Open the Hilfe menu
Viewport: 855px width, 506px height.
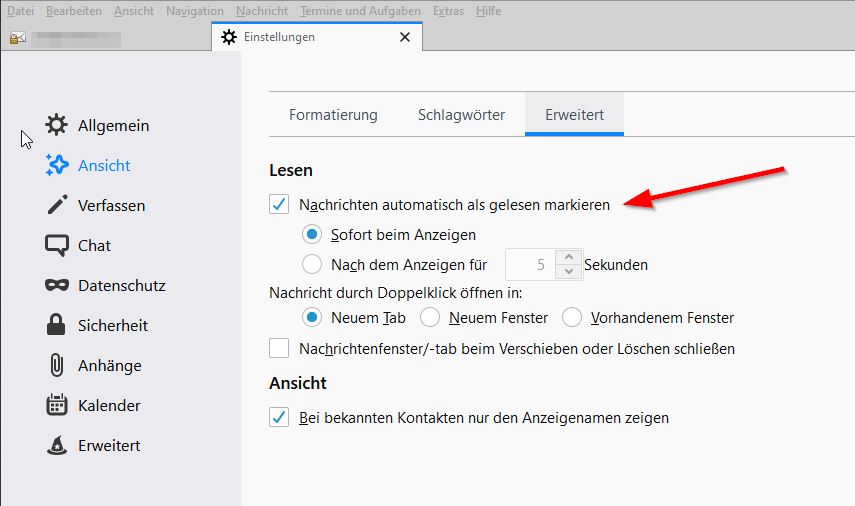click(x=488, y=11)
